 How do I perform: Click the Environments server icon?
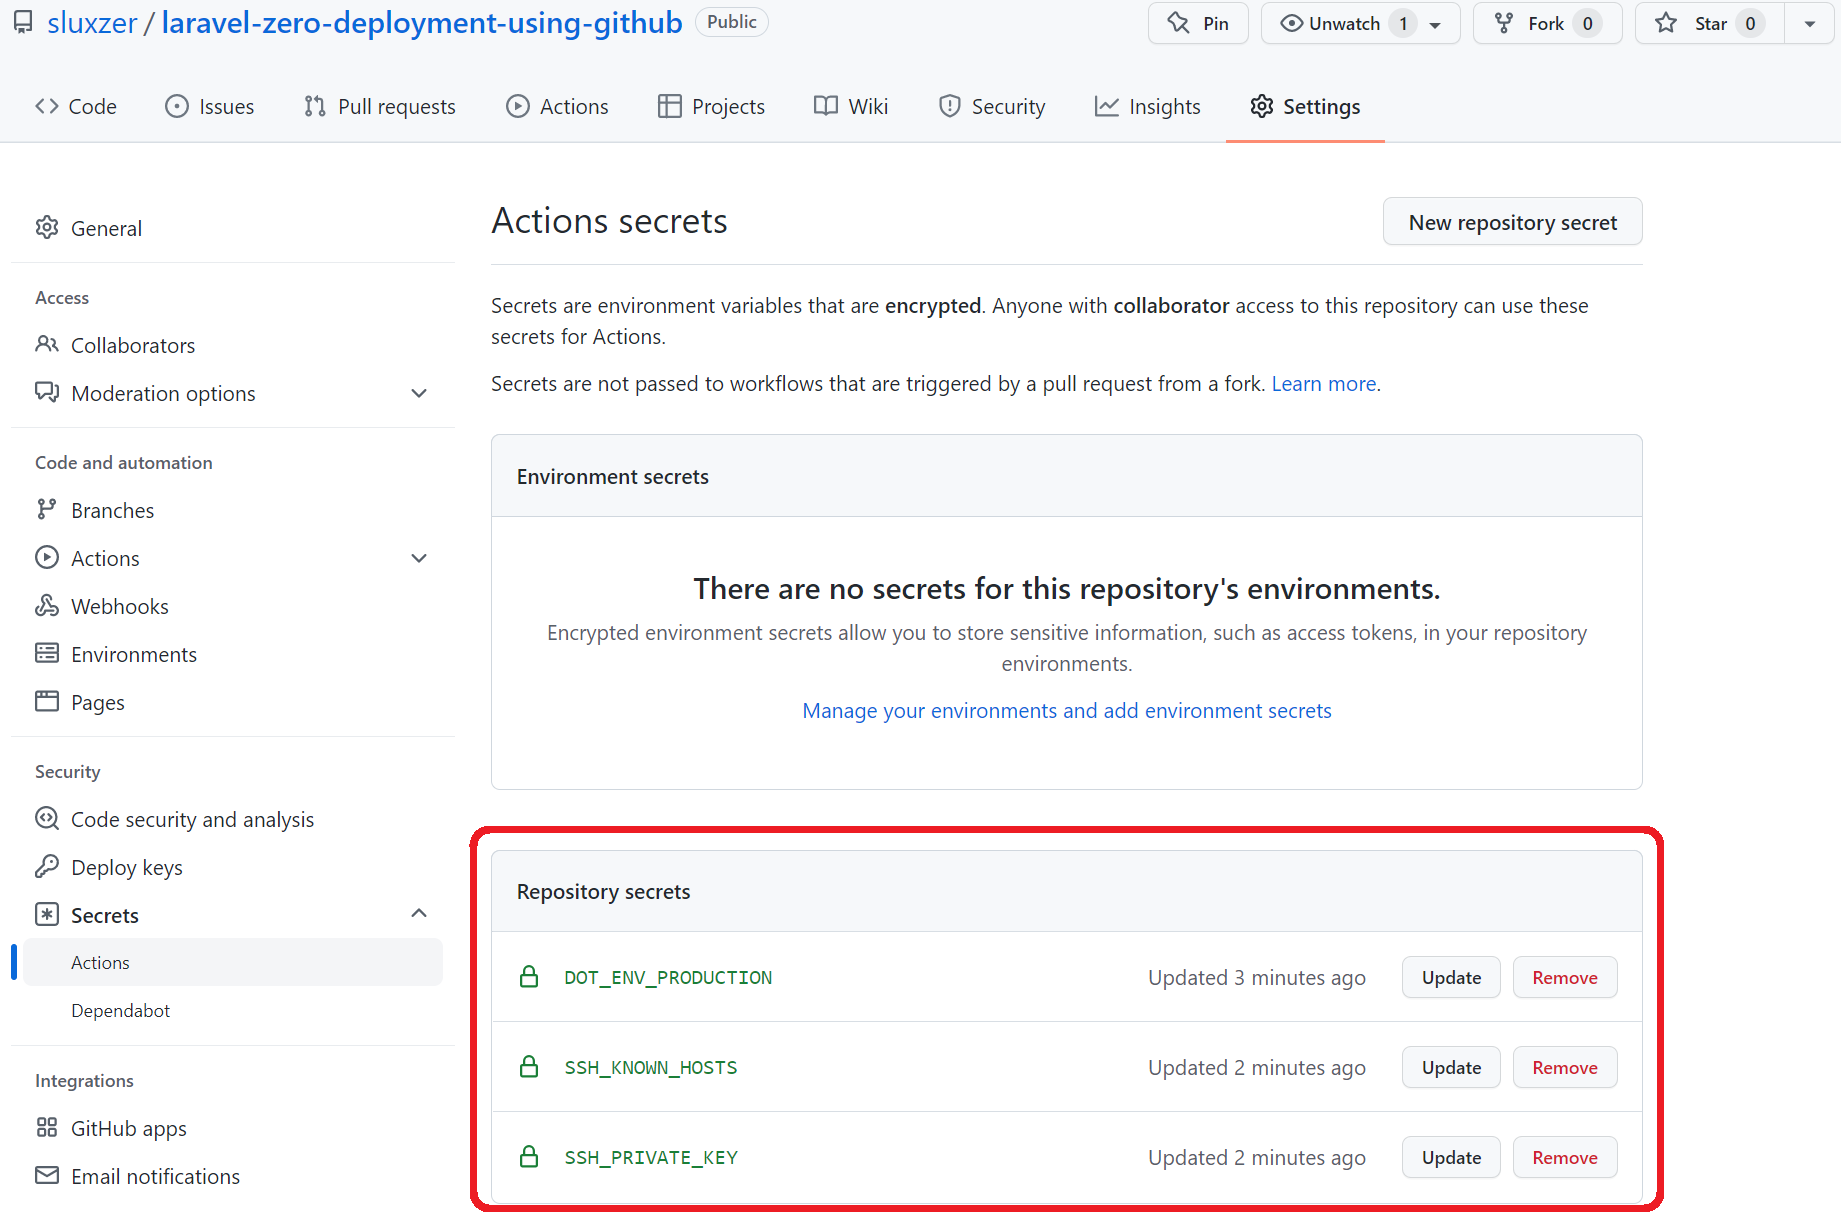(47, 654)
